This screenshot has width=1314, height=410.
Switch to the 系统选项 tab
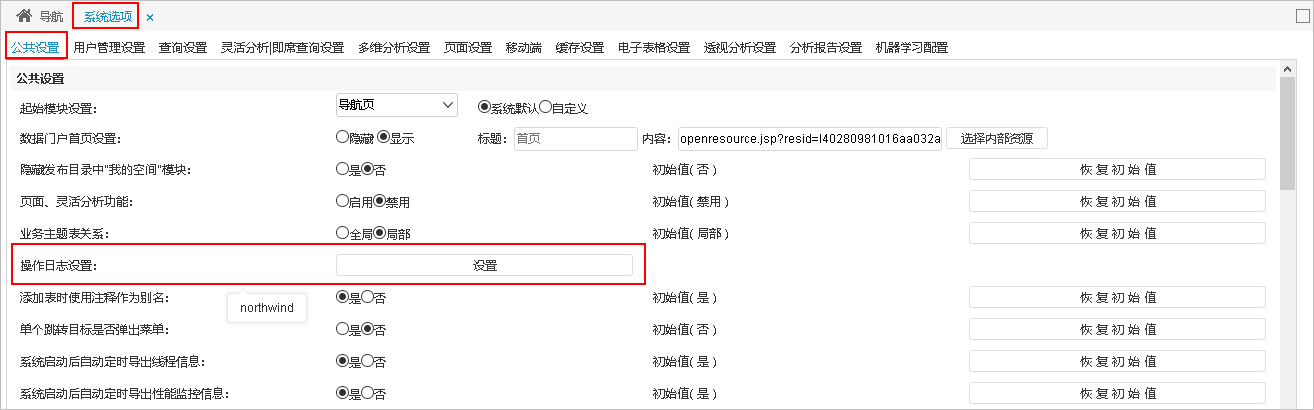click(107, 17)
